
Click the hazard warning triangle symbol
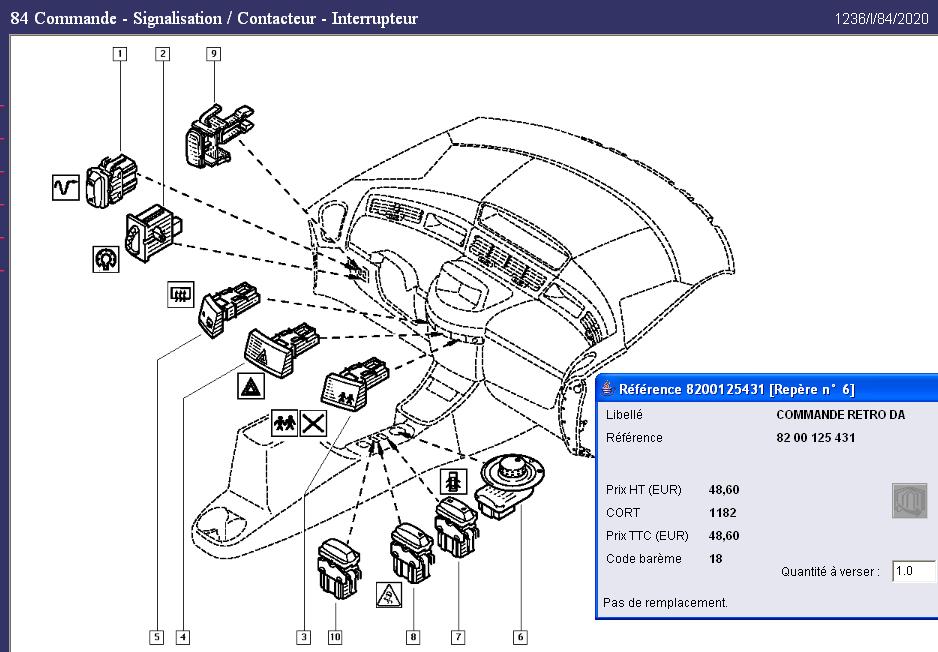pyautogui.click(x=252, y=387)
